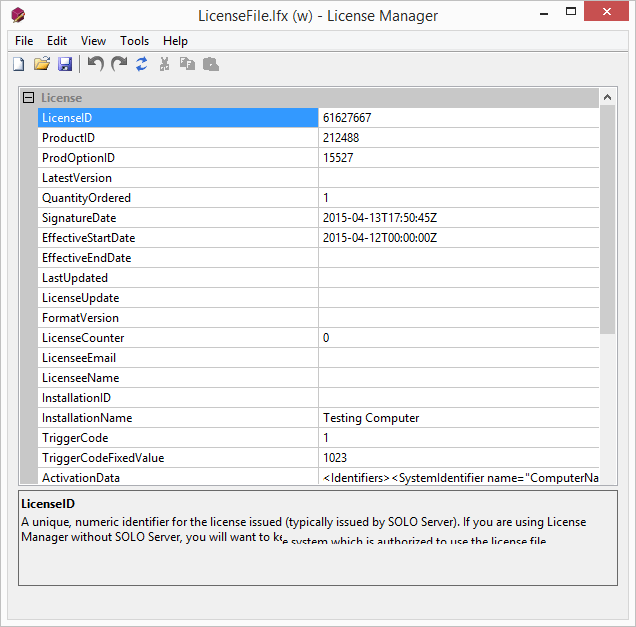The height and width of the screenshot is (627, 636).
Task: Click the scroll up arrow of property grid
Action: (607, 97)
